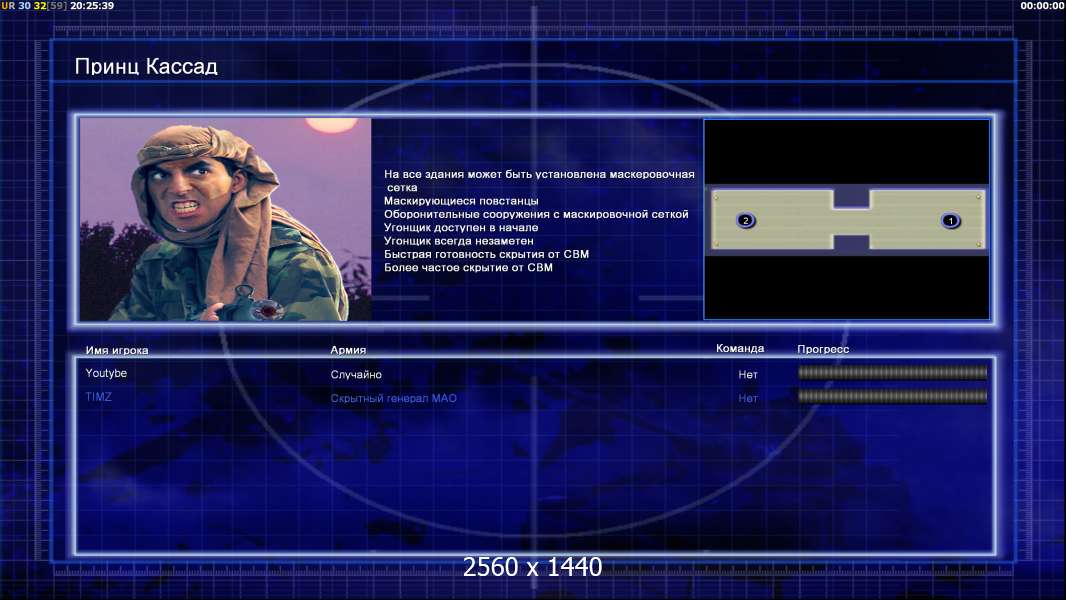Click the 'Имя игрока' column header
This screenshot has width=1066, height=600.
(117, 351)
